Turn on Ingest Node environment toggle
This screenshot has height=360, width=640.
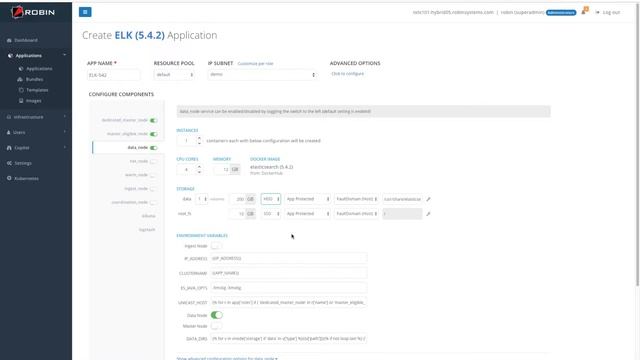click(216, 246)
